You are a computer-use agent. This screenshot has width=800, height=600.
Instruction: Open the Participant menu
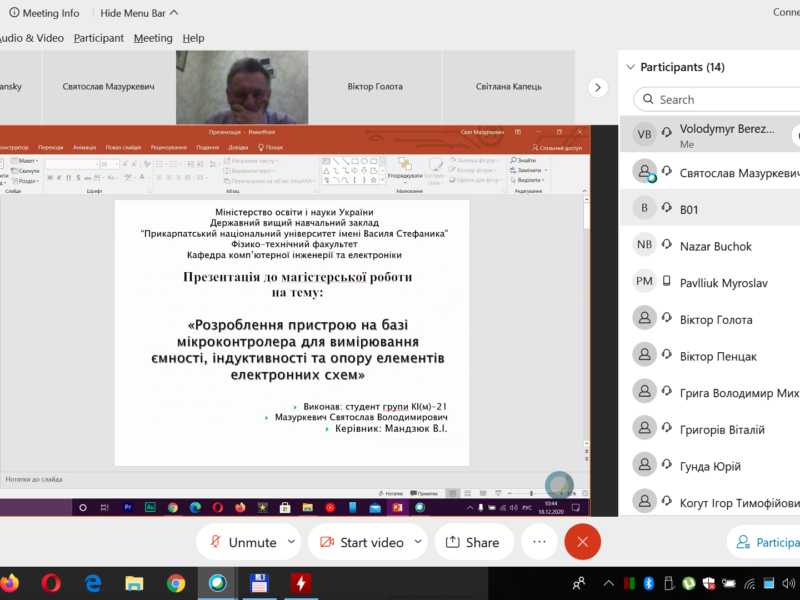pyautogui.click(x=99, y=38)
